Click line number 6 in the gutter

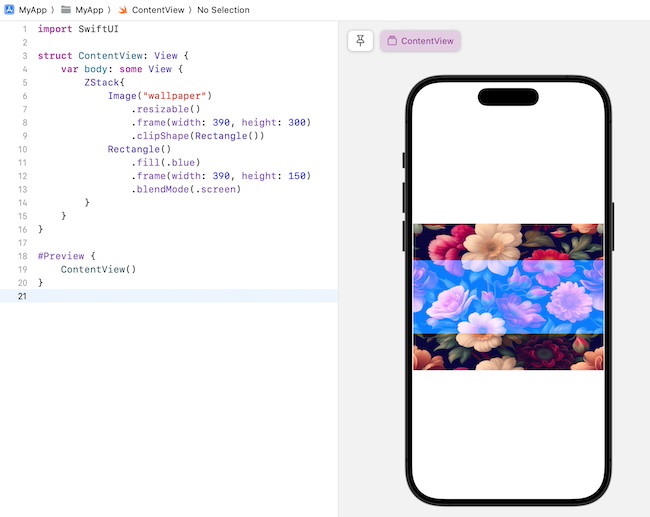coord(25,96)
